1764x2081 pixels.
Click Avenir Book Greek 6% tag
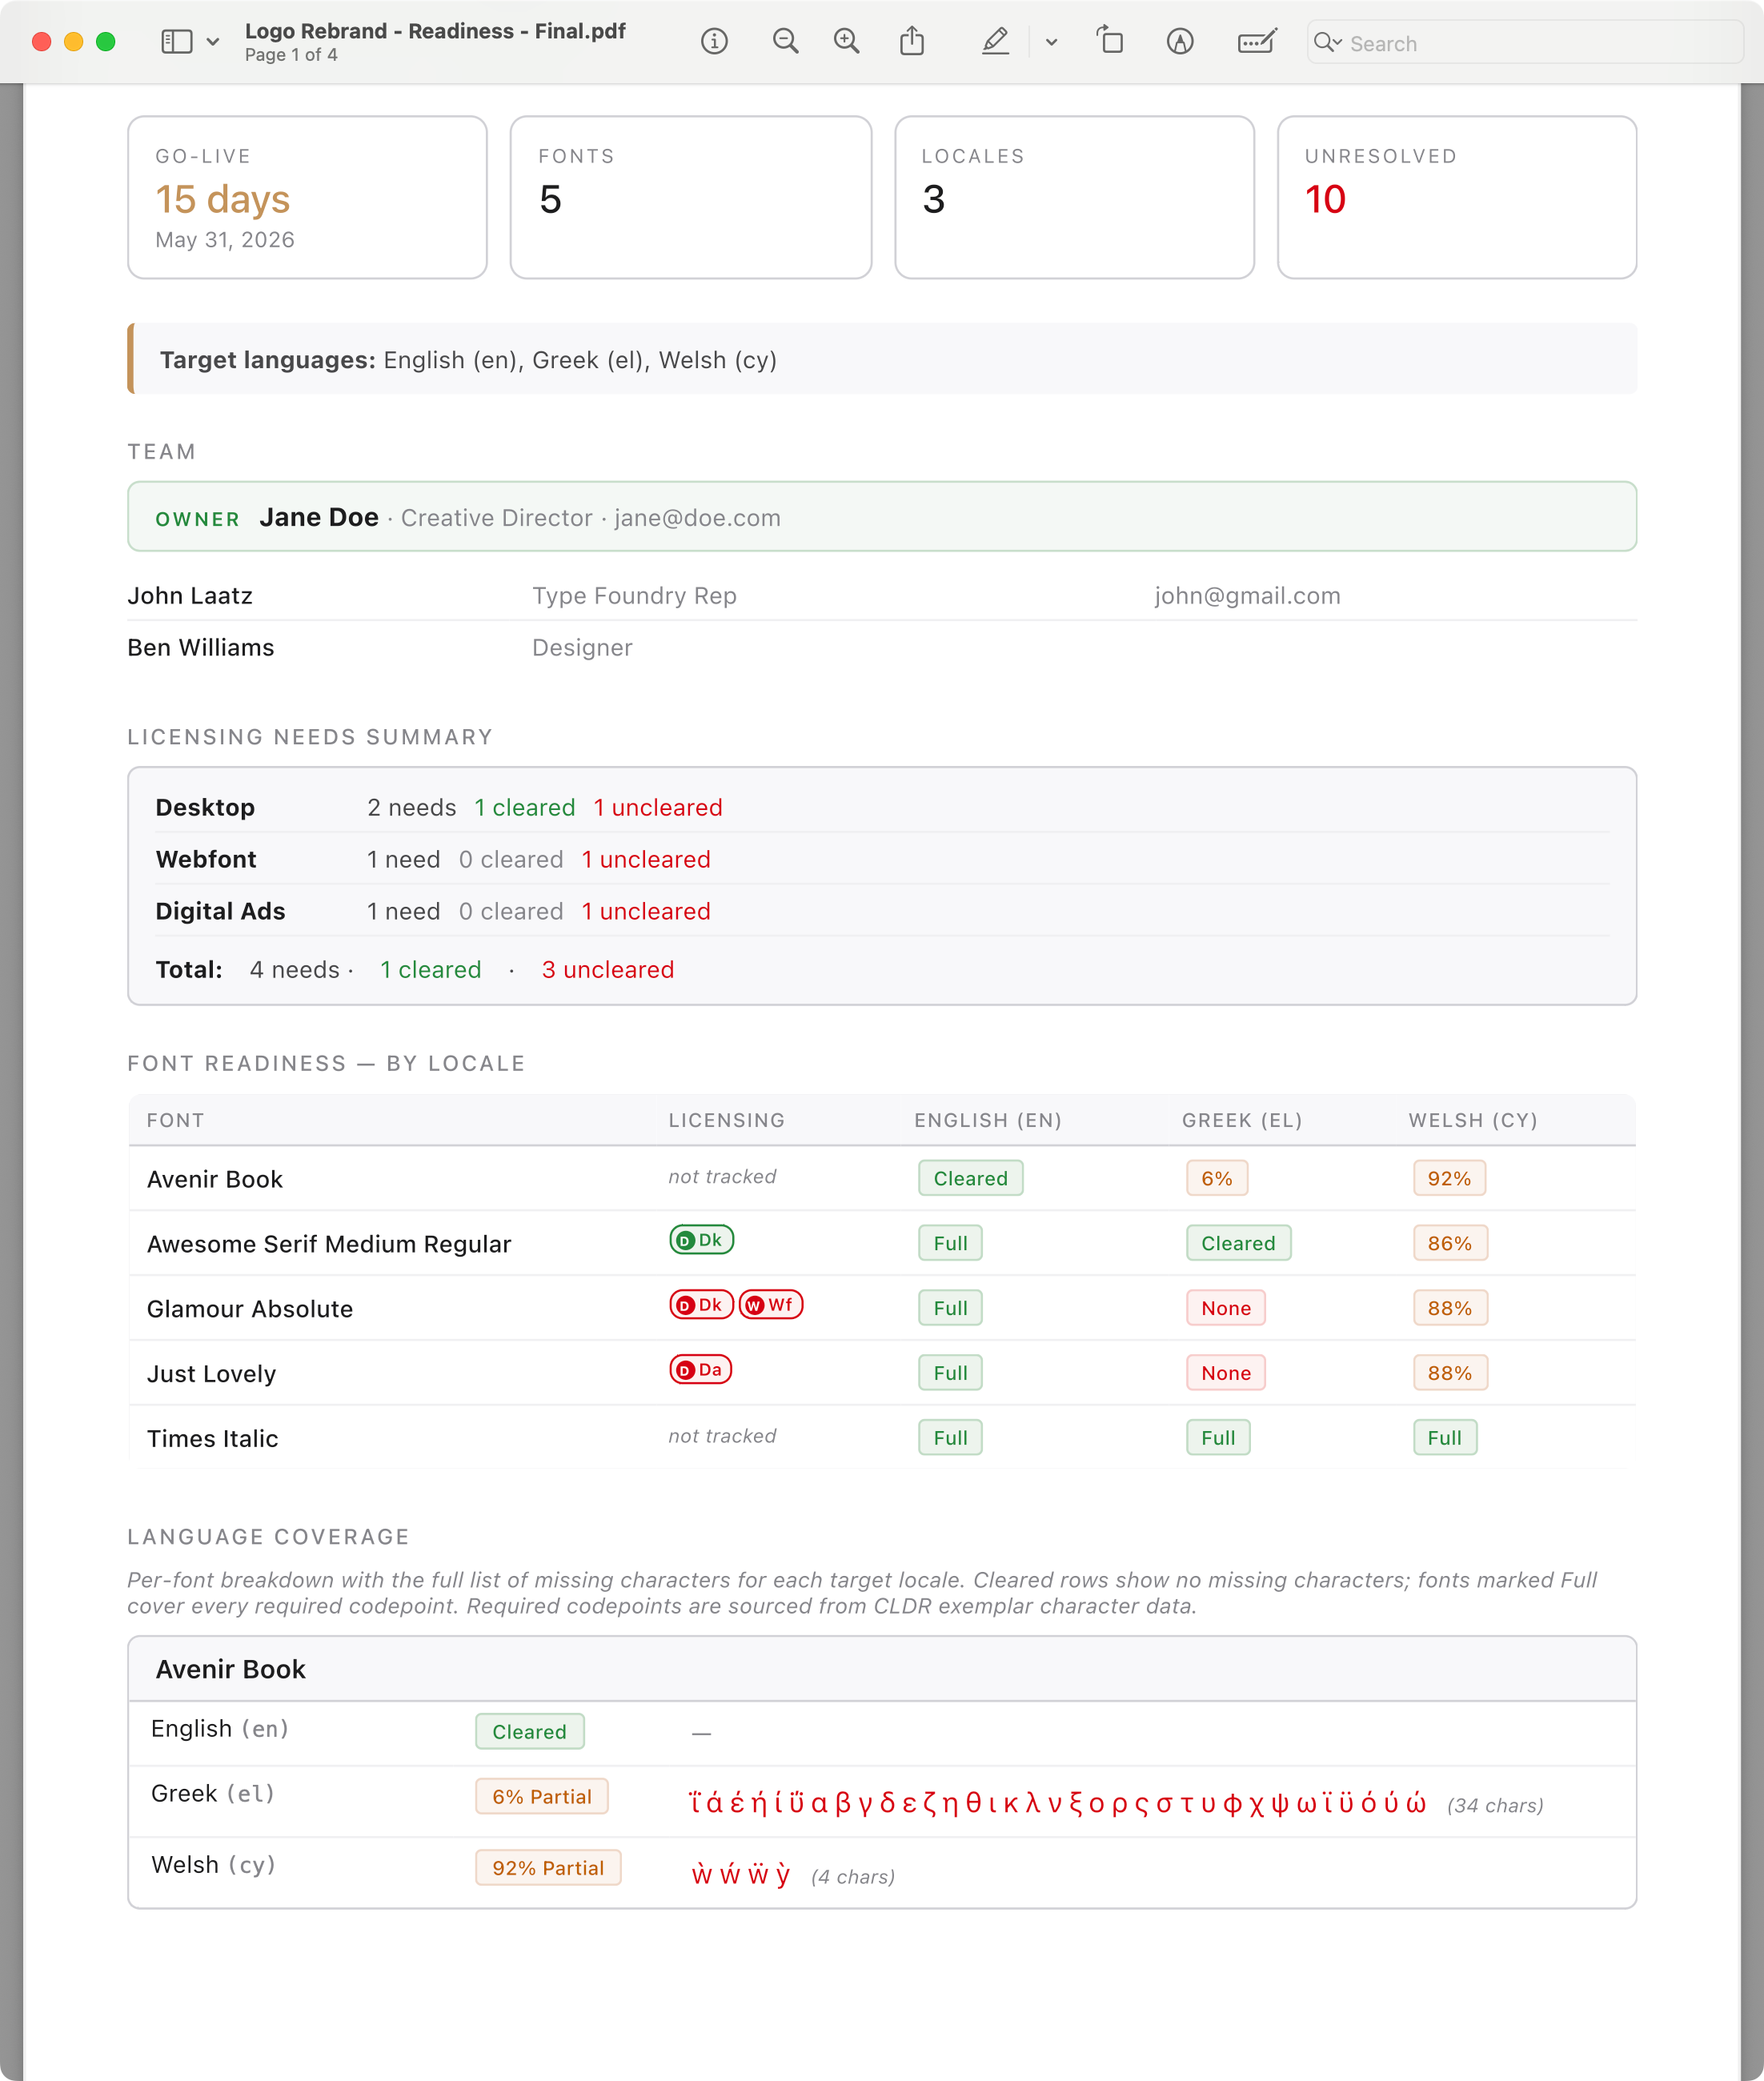click(x=1217, y=1178)
